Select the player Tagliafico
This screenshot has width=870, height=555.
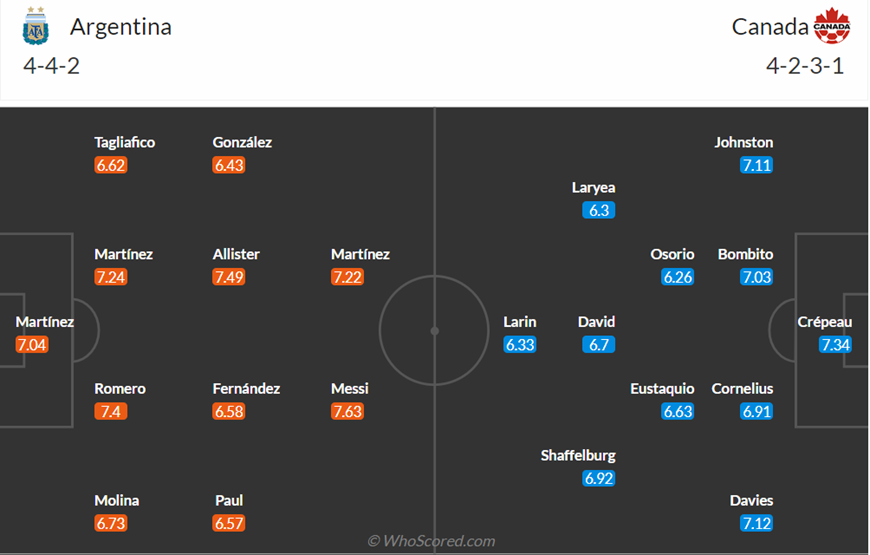point(125,143)
